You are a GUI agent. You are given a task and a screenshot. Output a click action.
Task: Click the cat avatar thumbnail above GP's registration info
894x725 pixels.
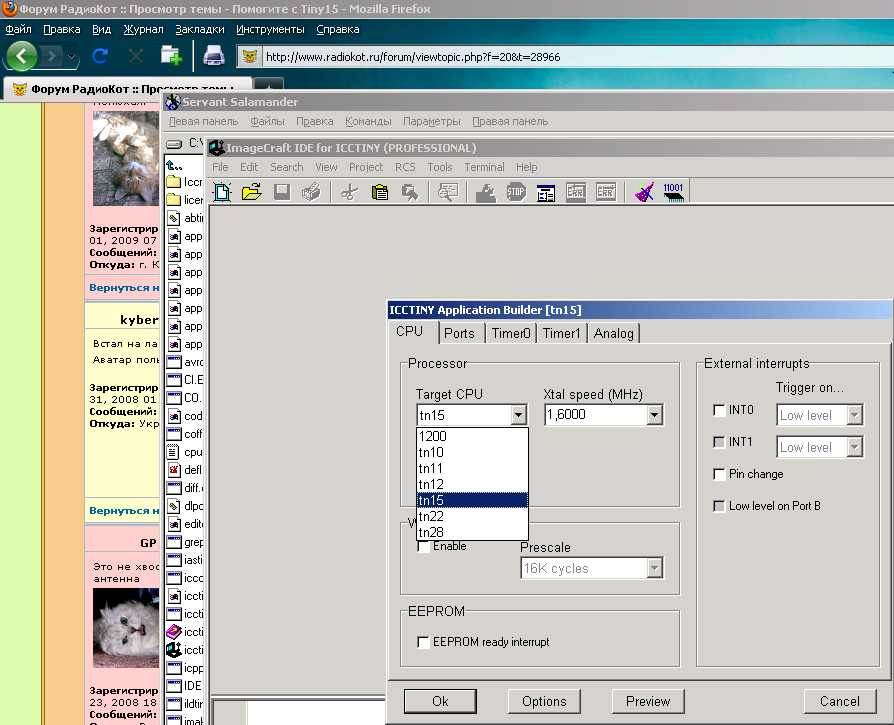(x=126, y=628)
